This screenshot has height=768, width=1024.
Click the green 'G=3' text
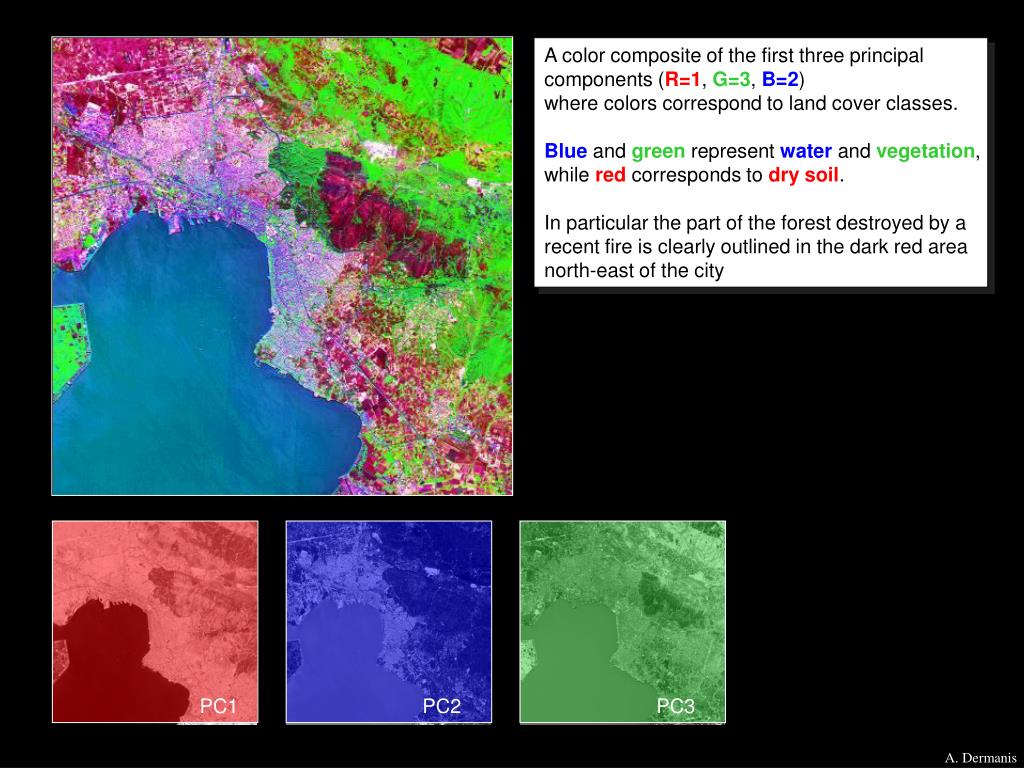[731, 80]
